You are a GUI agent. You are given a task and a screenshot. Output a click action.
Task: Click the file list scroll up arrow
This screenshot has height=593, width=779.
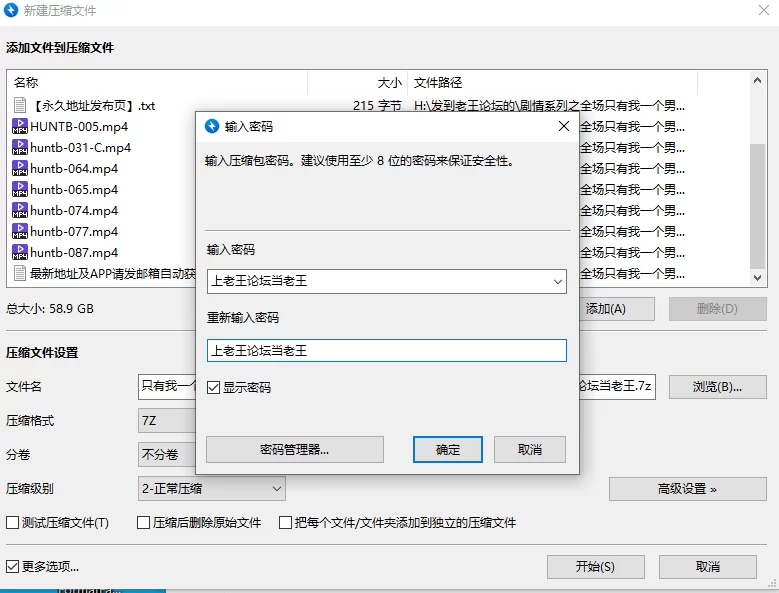tap(757, 80)
